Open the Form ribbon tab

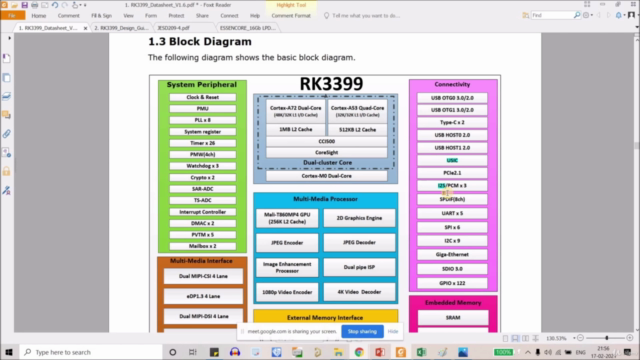tap(151, 16)
